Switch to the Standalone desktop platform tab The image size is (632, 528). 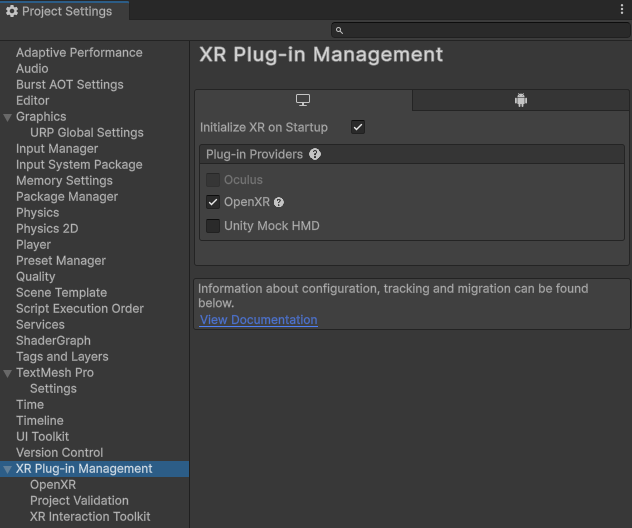pyautogui.click(x=303, y=100)
